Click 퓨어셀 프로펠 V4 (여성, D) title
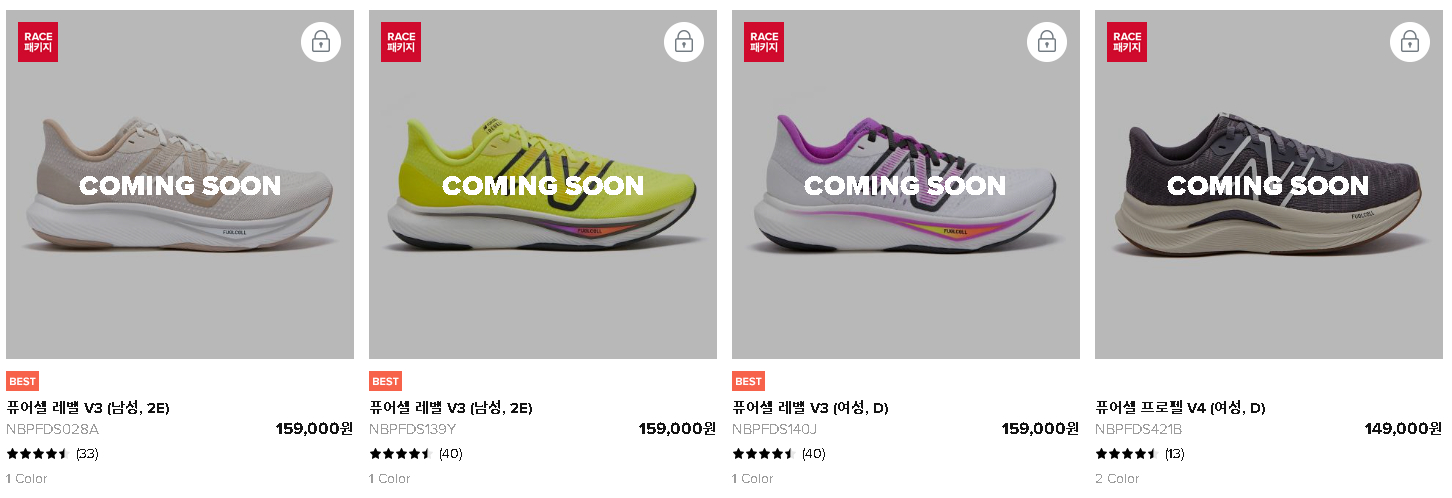 tap(1180, 408)
